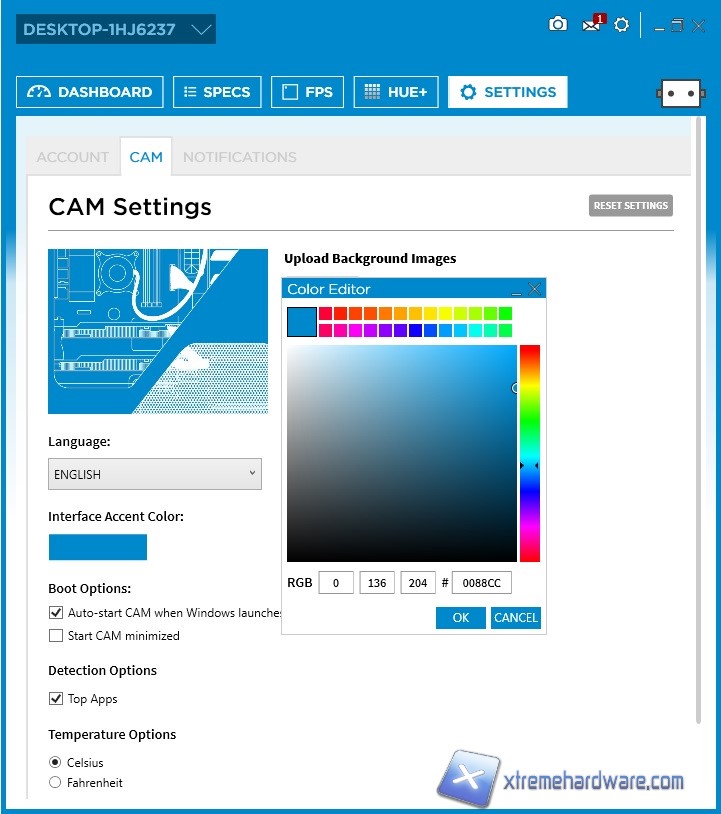Switch to the ACCOUNT settings tab
The width and height of the screenshot is (721, 814).
(x=72, y=157)
